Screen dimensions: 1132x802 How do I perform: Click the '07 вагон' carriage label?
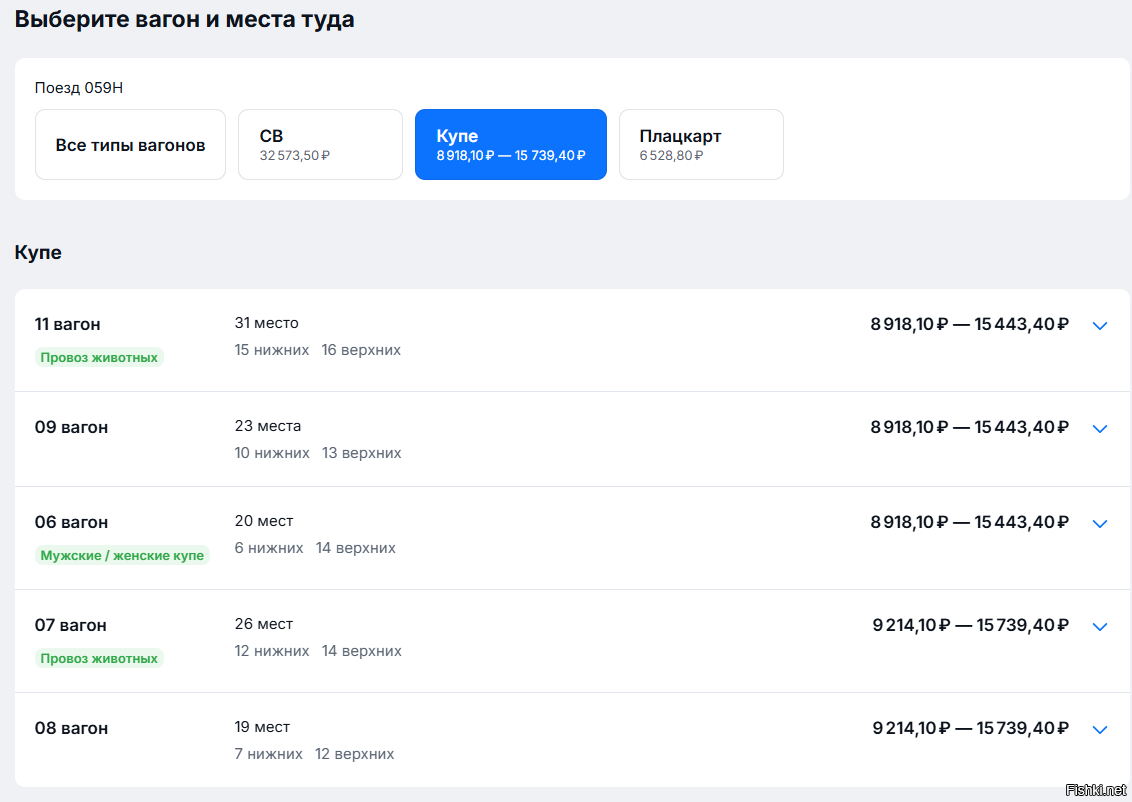(x=71, y=625)
